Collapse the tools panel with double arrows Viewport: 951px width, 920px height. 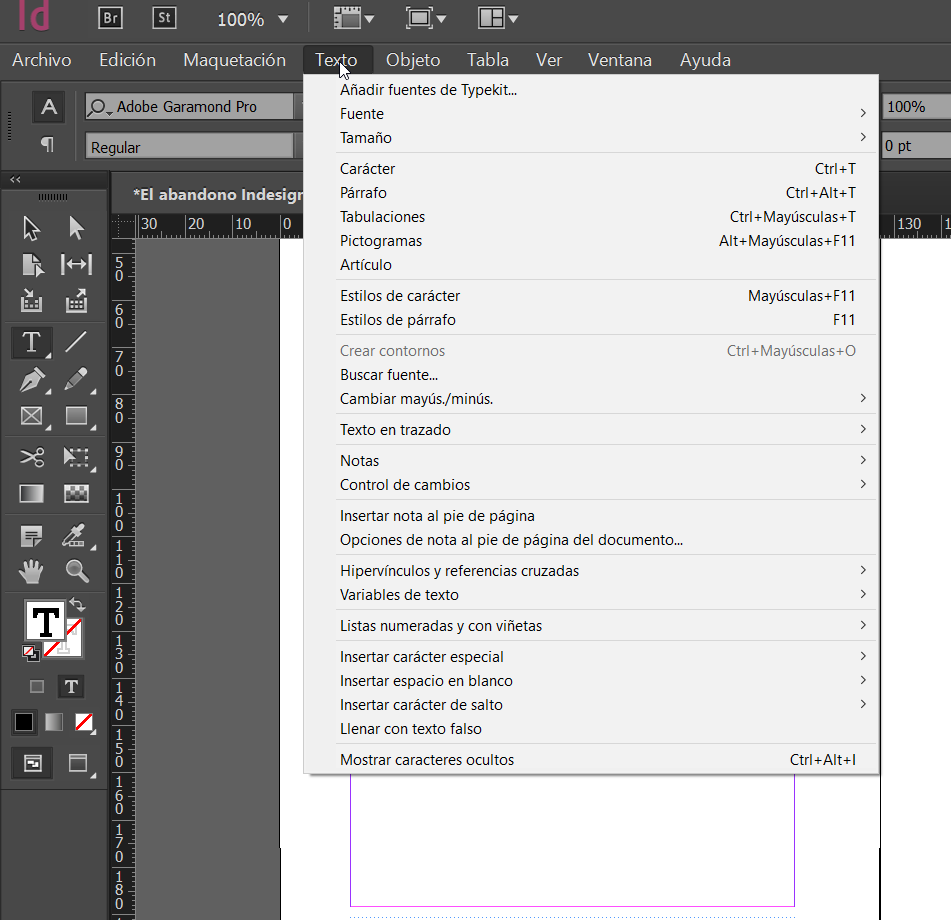click(x=14, y=180)
